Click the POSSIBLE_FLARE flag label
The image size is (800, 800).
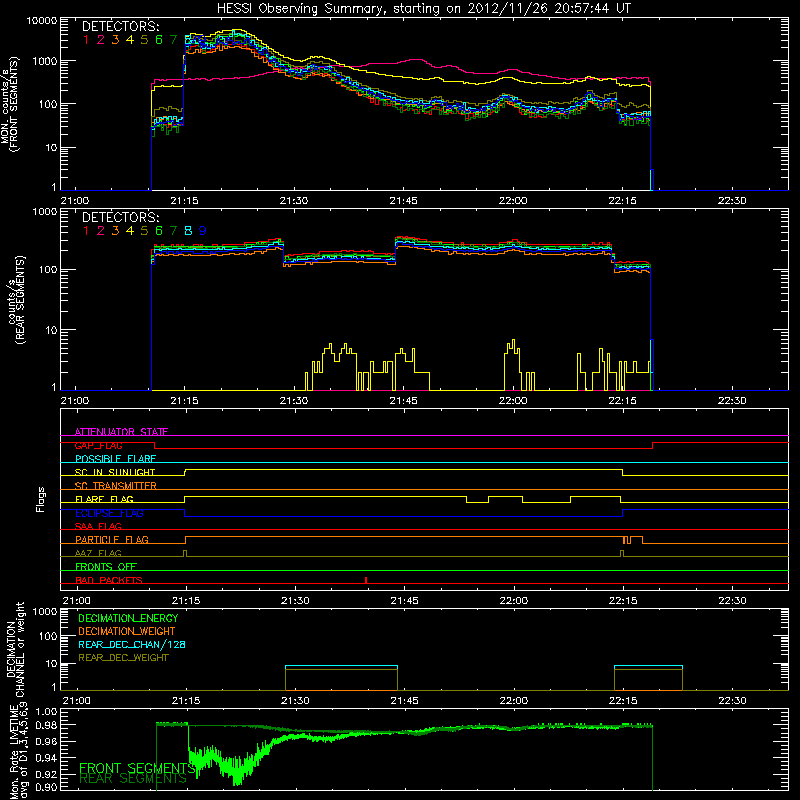pos(115,459)
